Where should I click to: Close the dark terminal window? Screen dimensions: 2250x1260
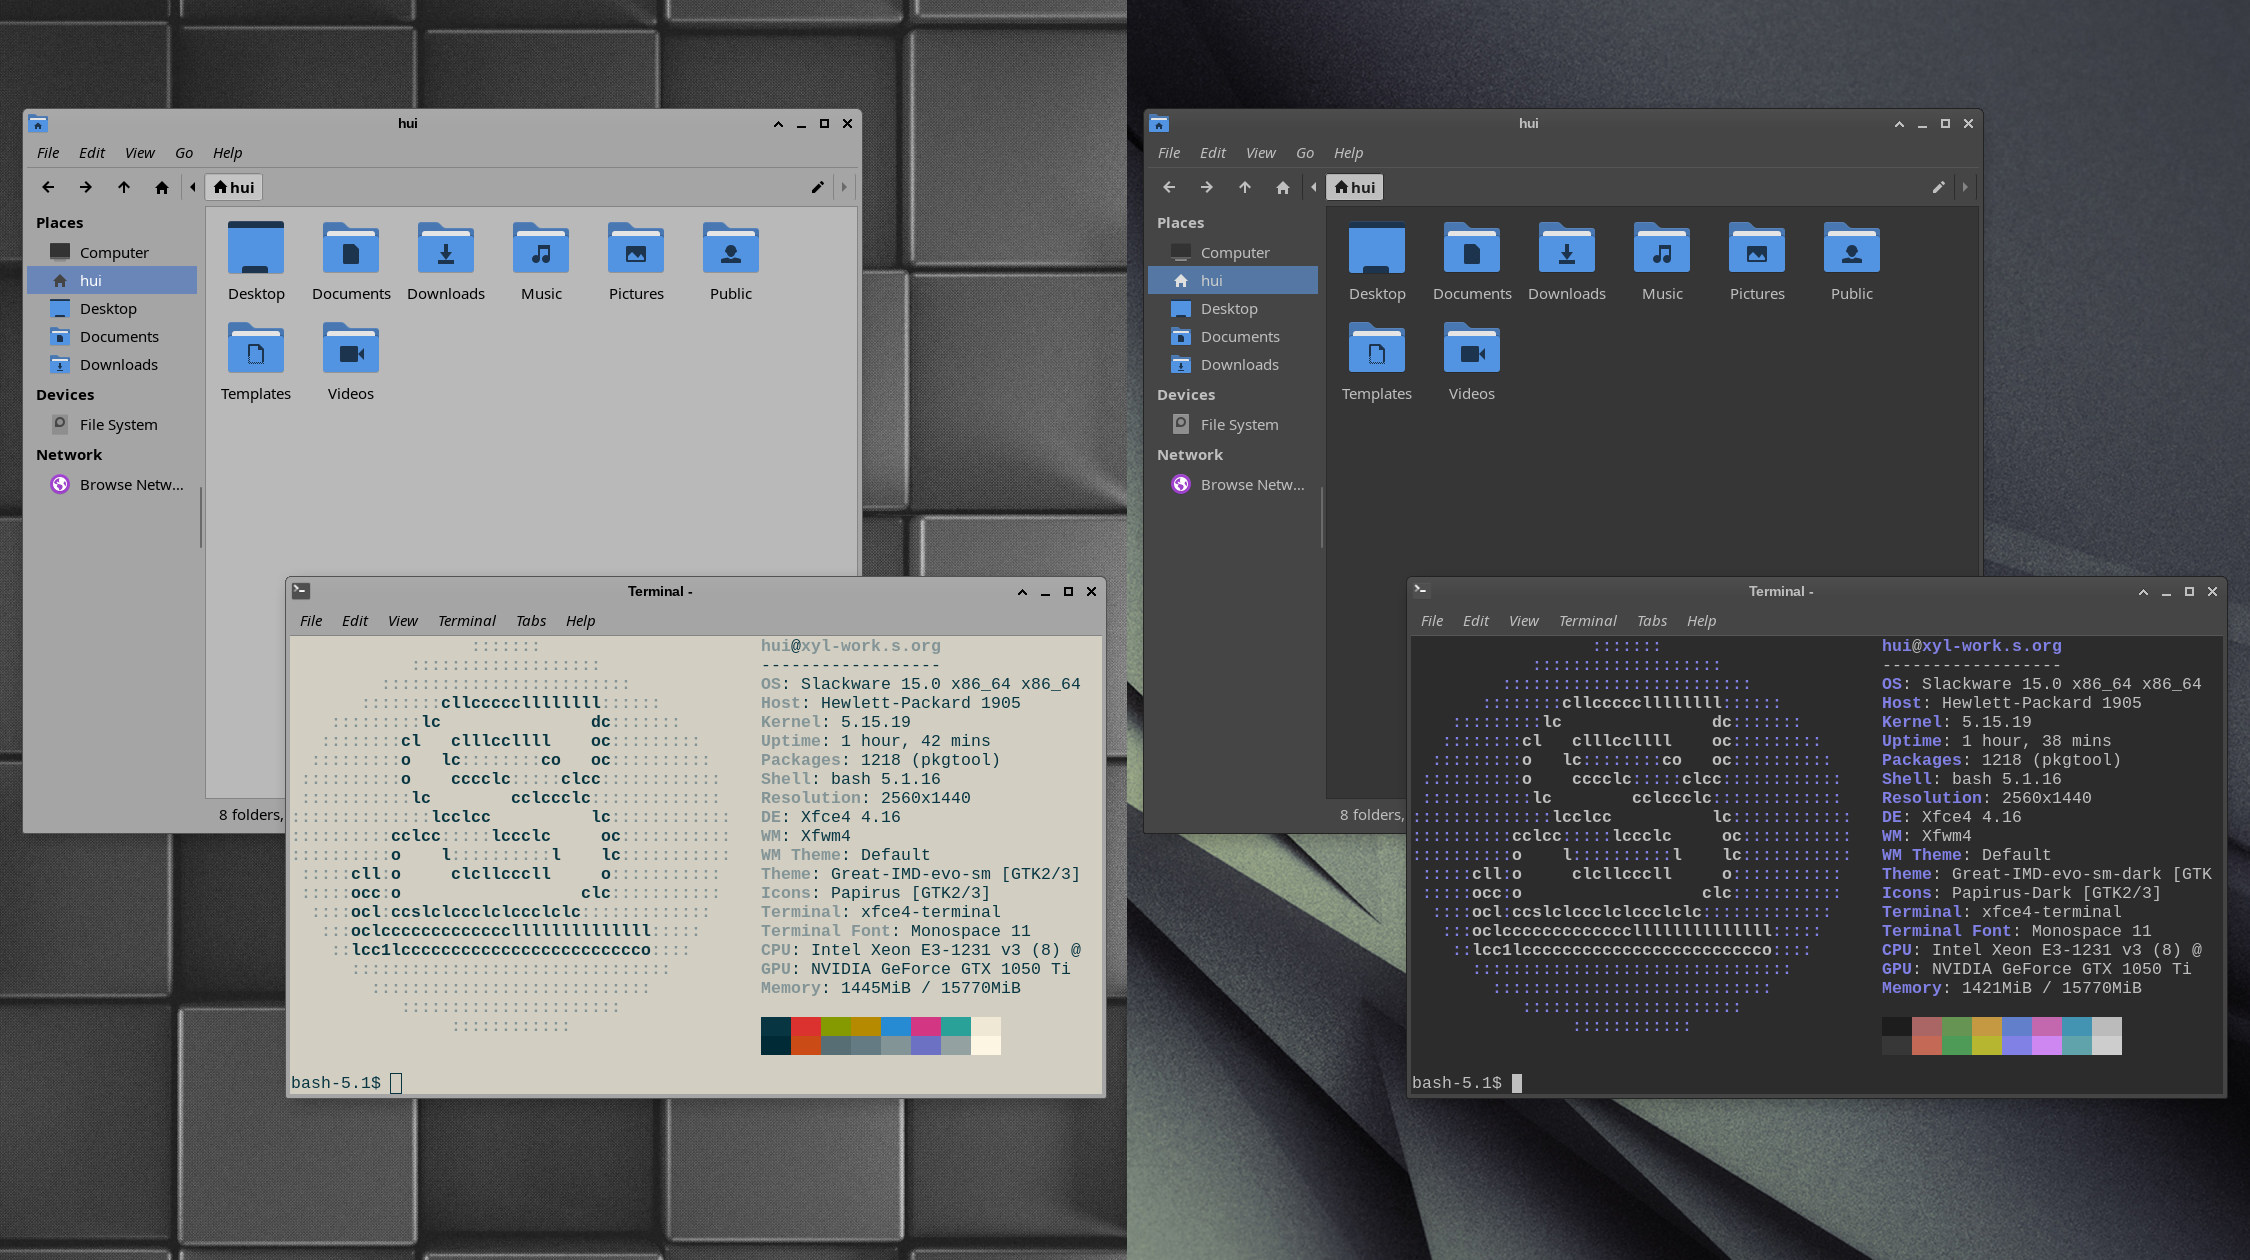coord(2212,592)
